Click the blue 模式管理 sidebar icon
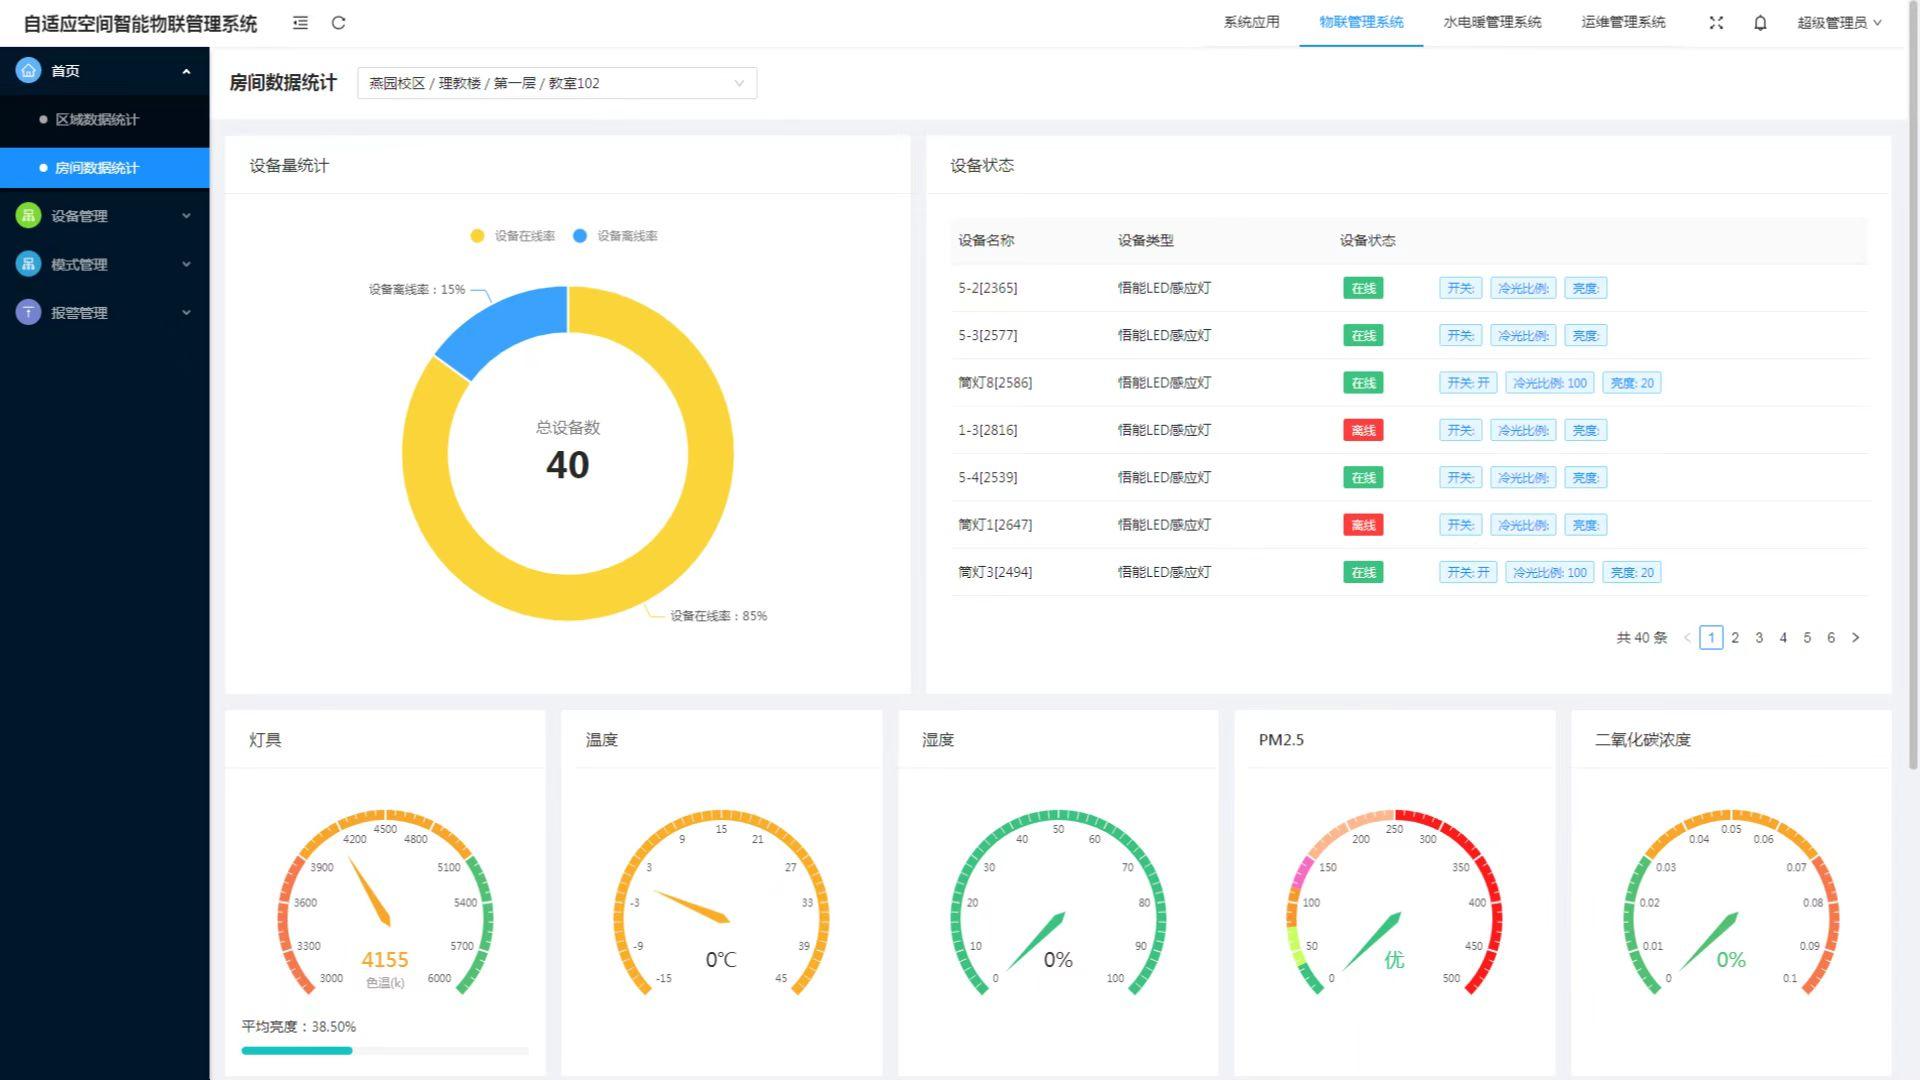Image resolution: width=1920 pixels, height=1080 pixels. 28,264
